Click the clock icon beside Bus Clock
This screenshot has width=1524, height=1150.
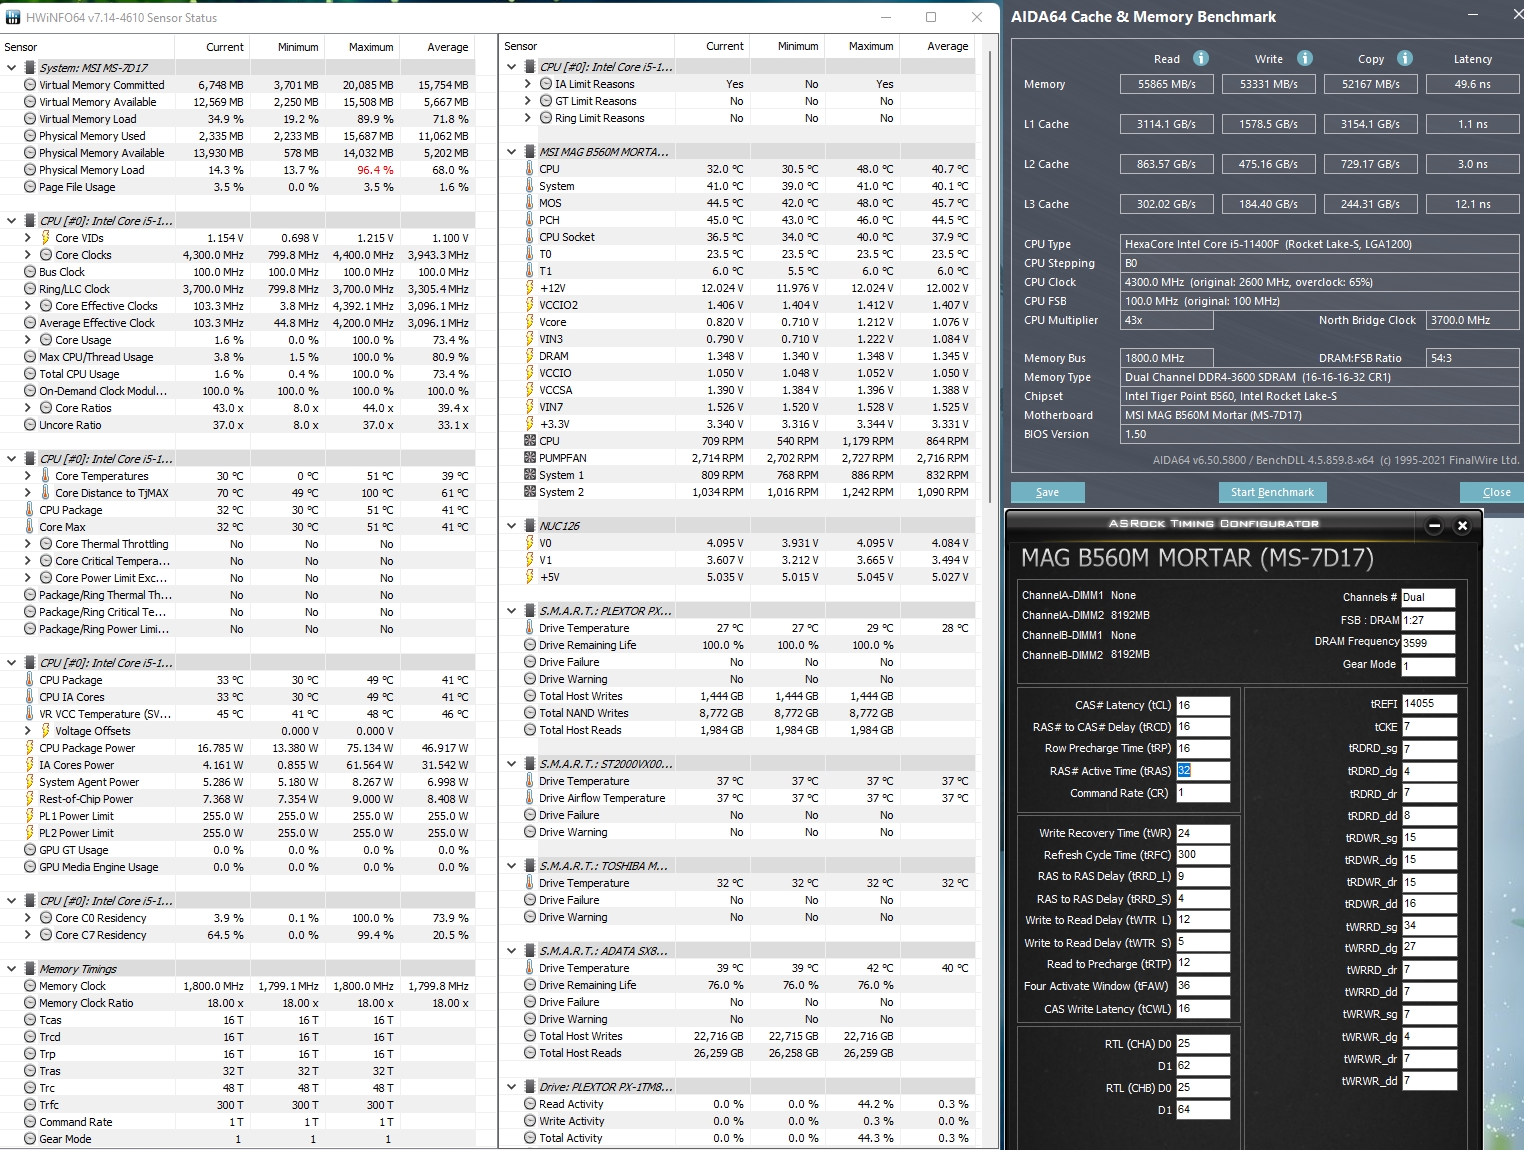pyautogui.click(x=30, y=272)
